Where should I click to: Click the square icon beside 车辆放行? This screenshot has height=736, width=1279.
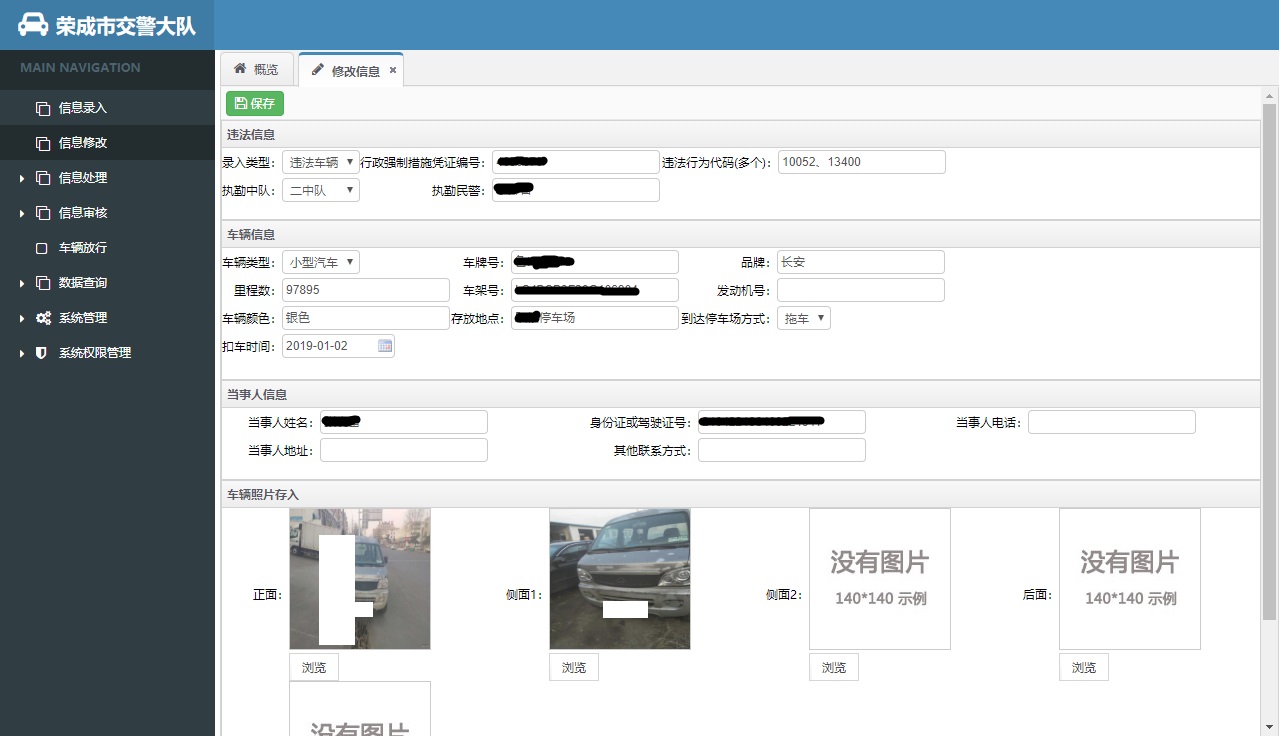pyautogui.click(x=42, y=248)
